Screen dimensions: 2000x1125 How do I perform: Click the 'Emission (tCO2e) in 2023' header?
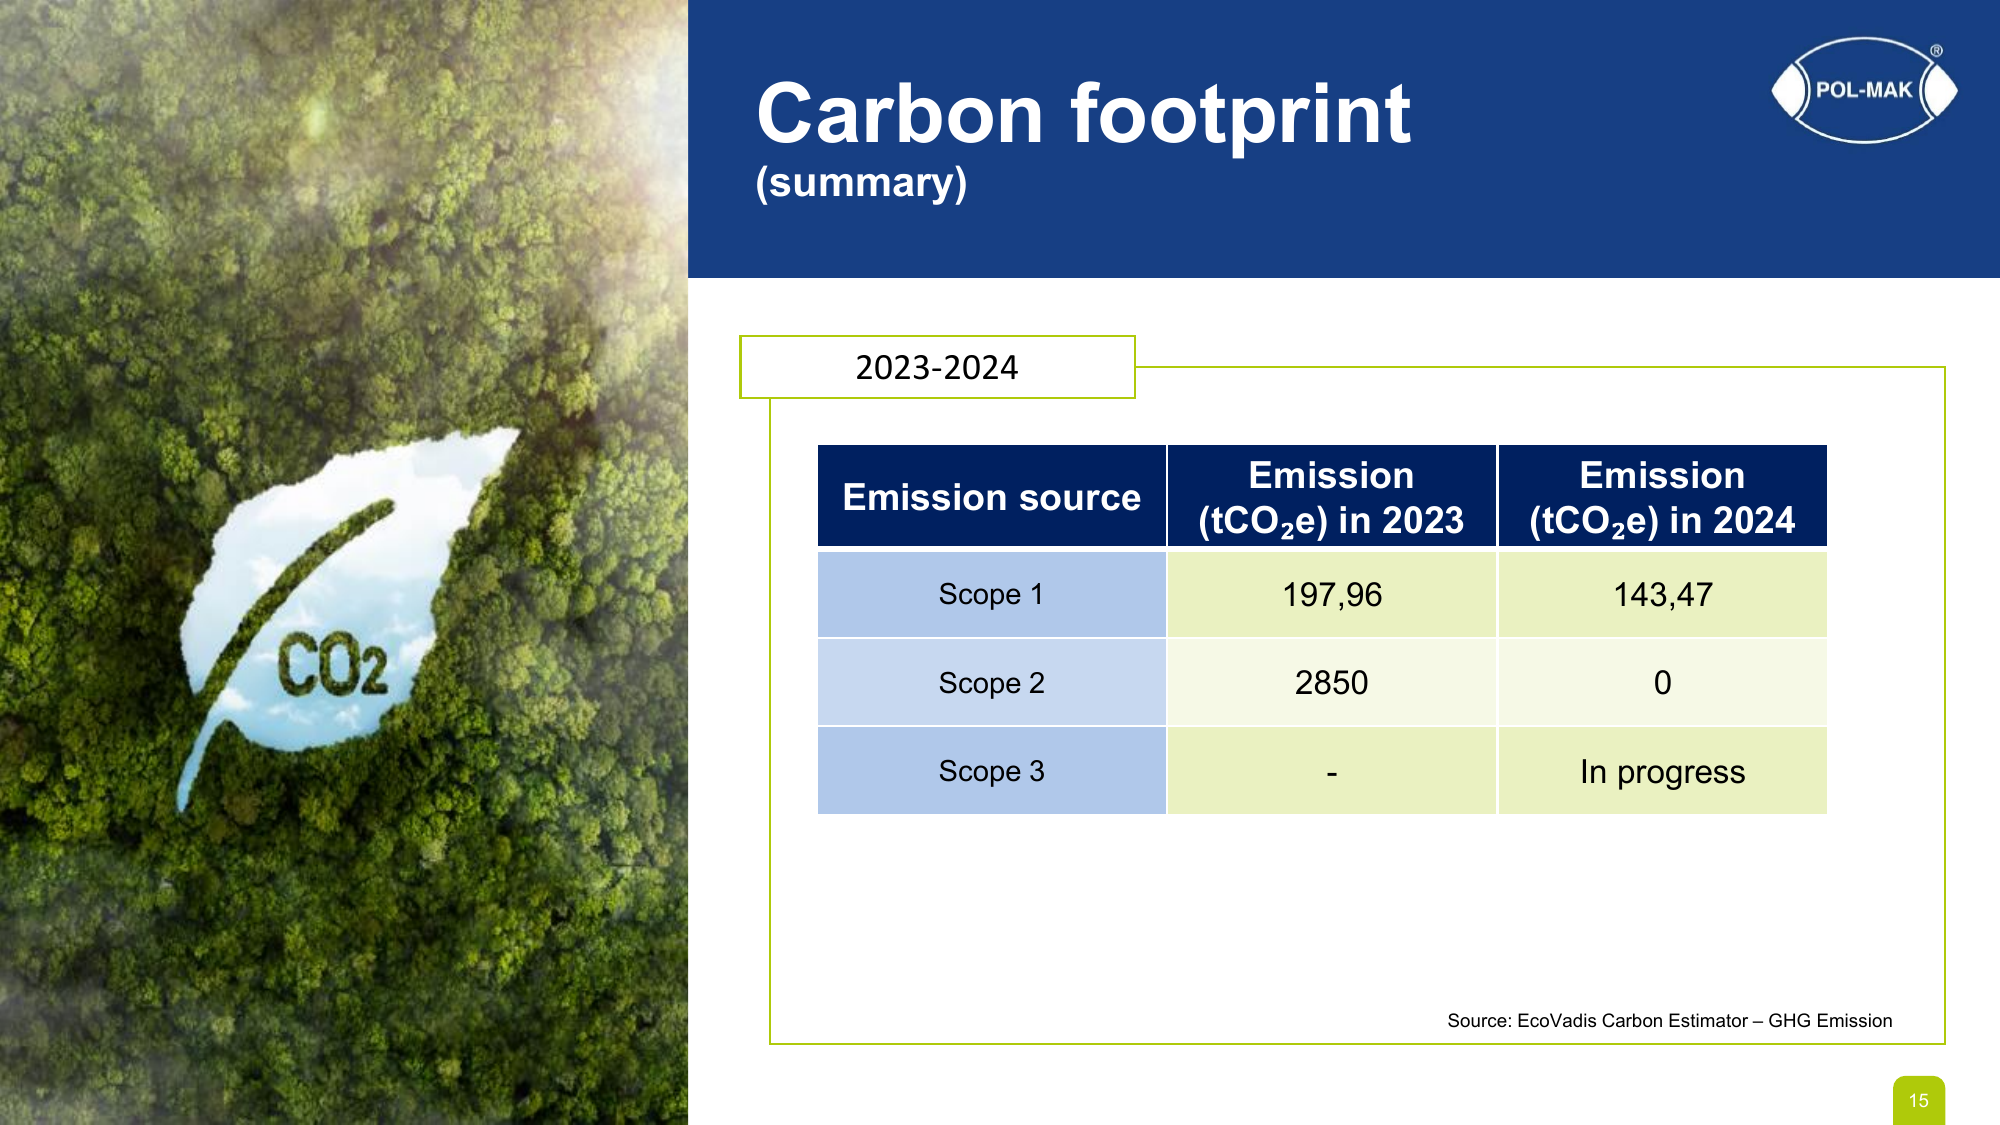click(x=1331, y=497)
